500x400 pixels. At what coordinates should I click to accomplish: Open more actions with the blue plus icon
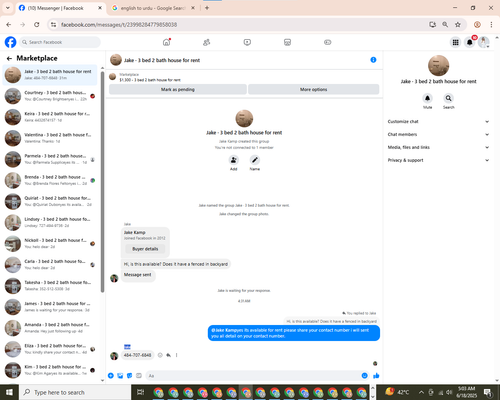(111, 376)
